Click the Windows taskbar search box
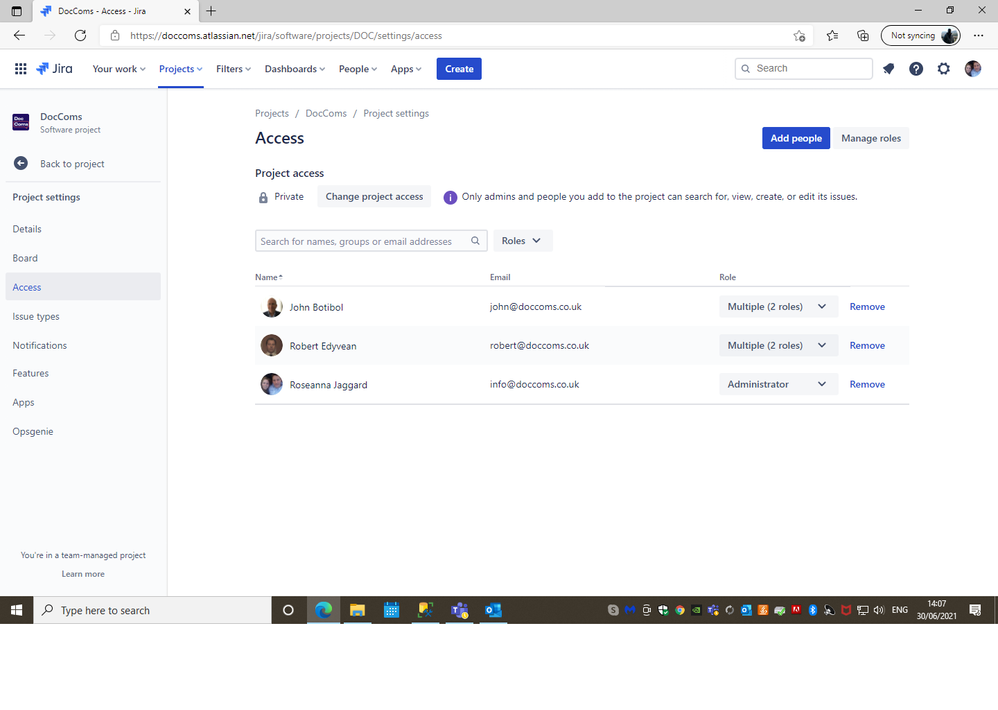Viewport: 998px width, 710px height. tap(153, 610)
